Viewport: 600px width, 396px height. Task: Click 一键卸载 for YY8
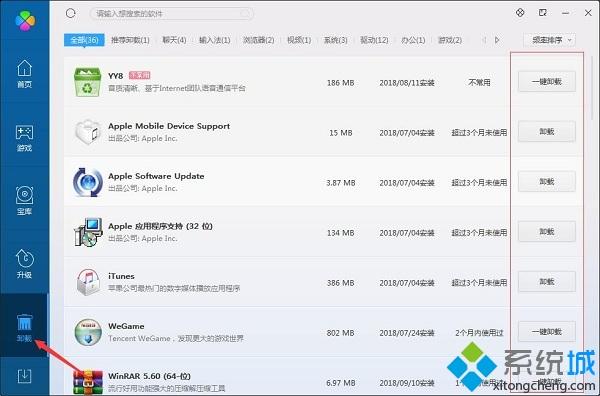coord(547,81)
